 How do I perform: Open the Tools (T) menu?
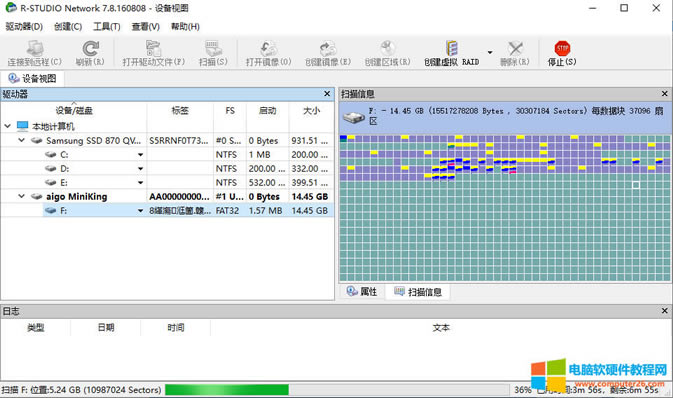106,27
